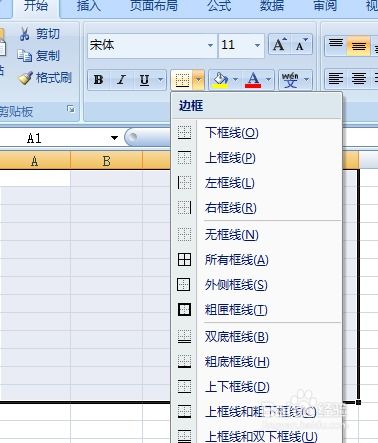
Task: Toggle Italic formatting
Action: [x=121, y=80]
